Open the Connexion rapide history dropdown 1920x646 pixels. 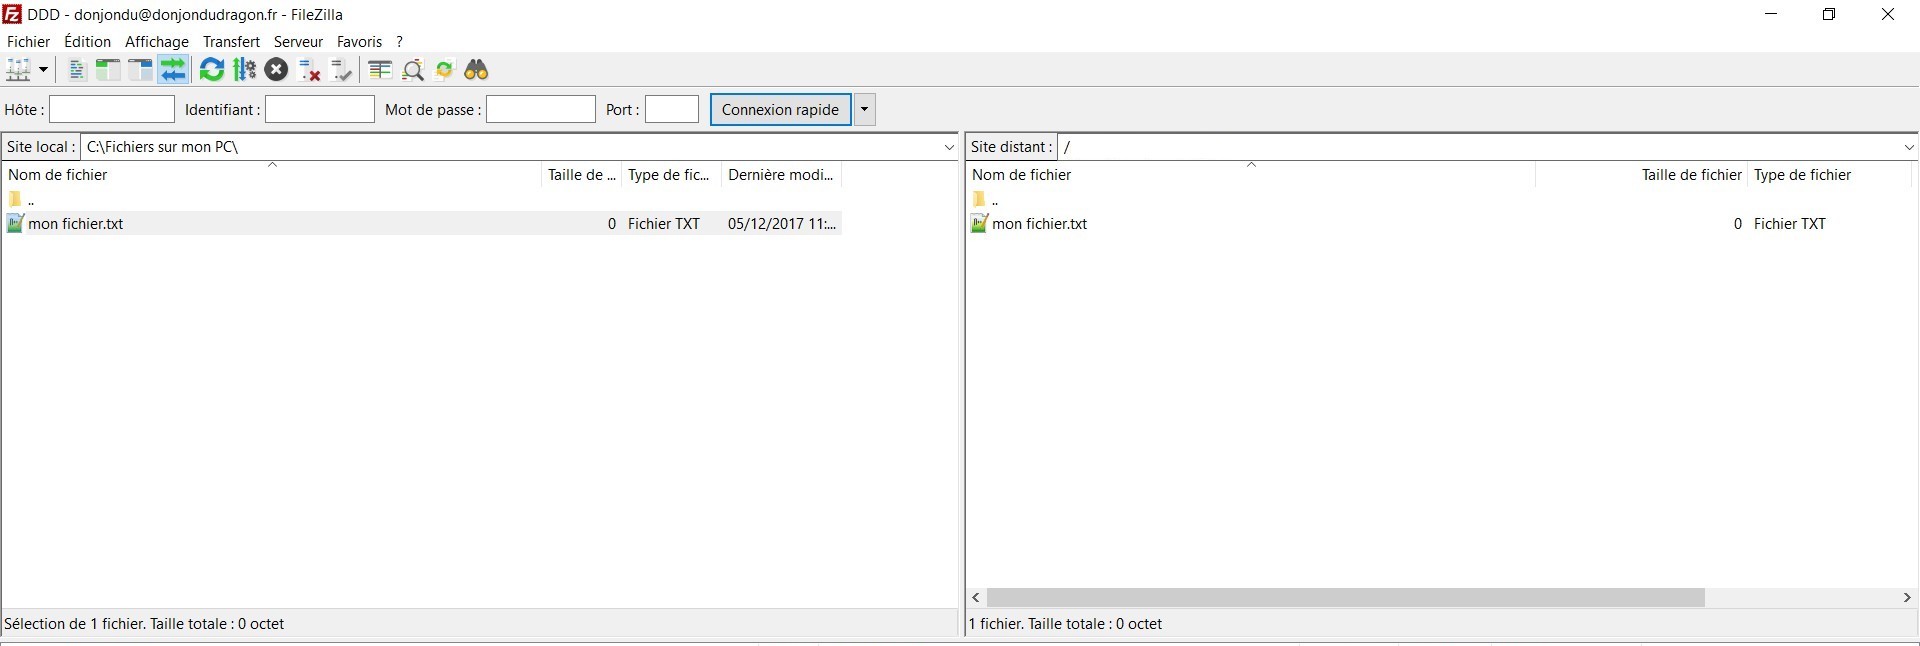tap(864, 110)
